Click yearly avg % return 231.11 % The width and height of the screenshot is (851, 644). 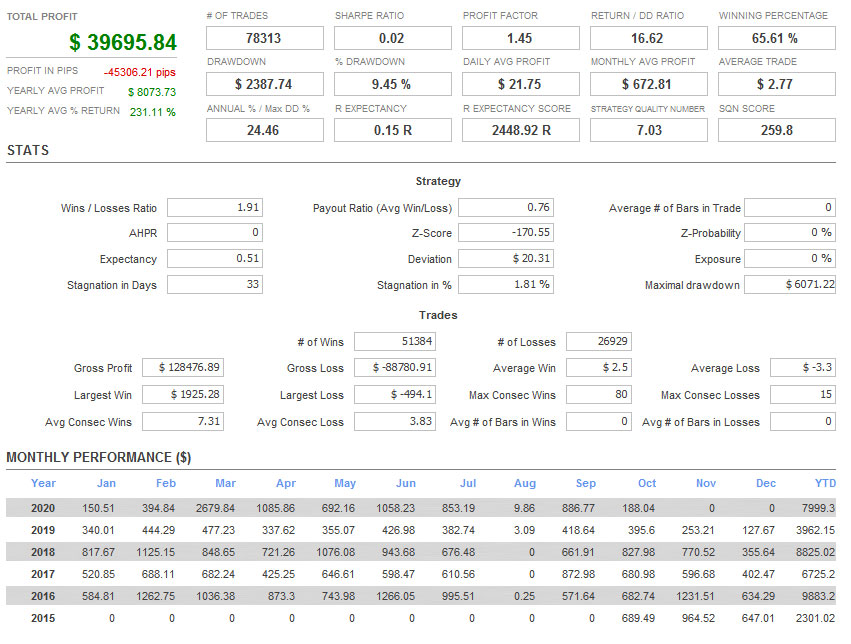(153, 112)
